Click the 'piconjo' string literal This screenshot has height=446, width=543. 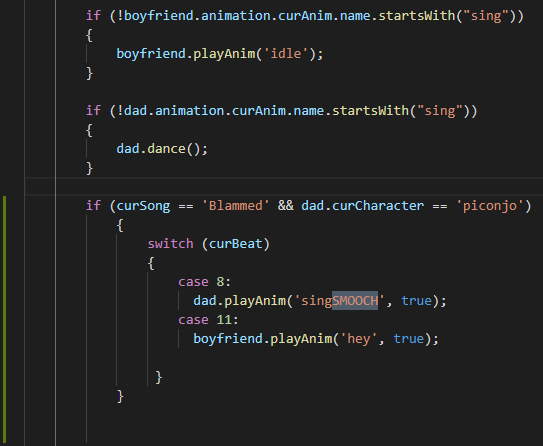point(490,206)
